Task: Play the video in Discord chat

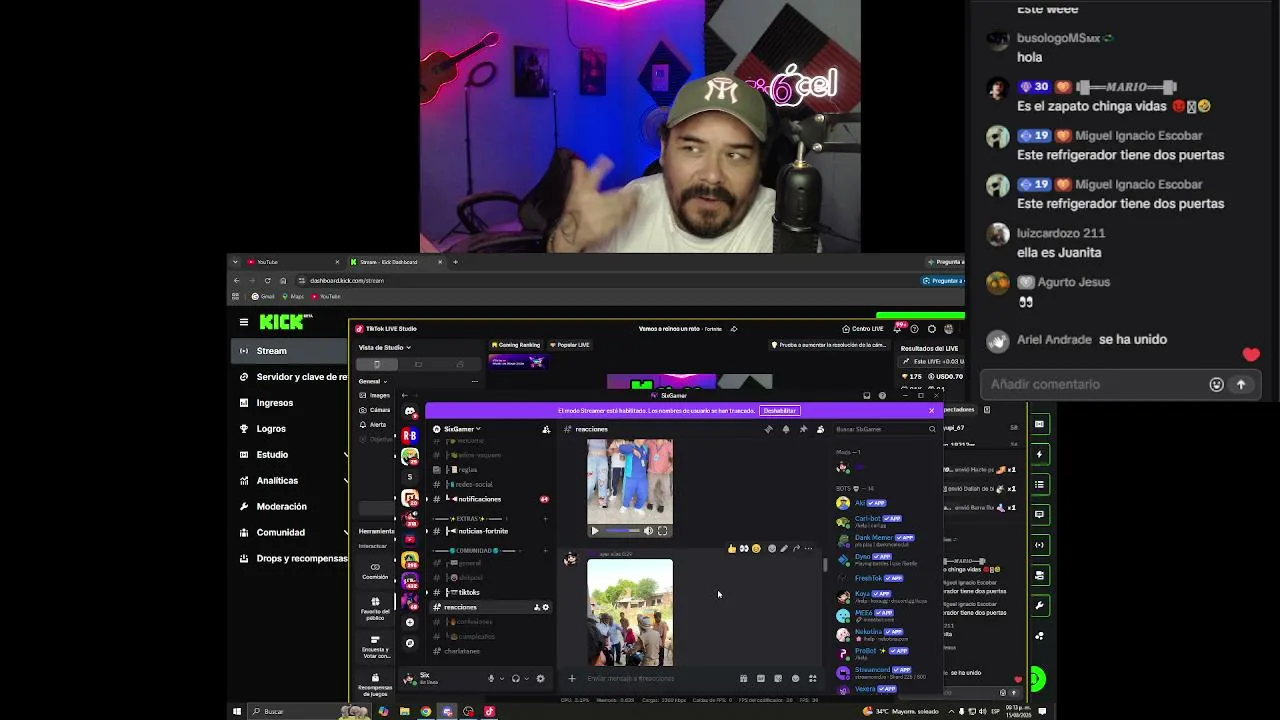Action: coord(595,531)
